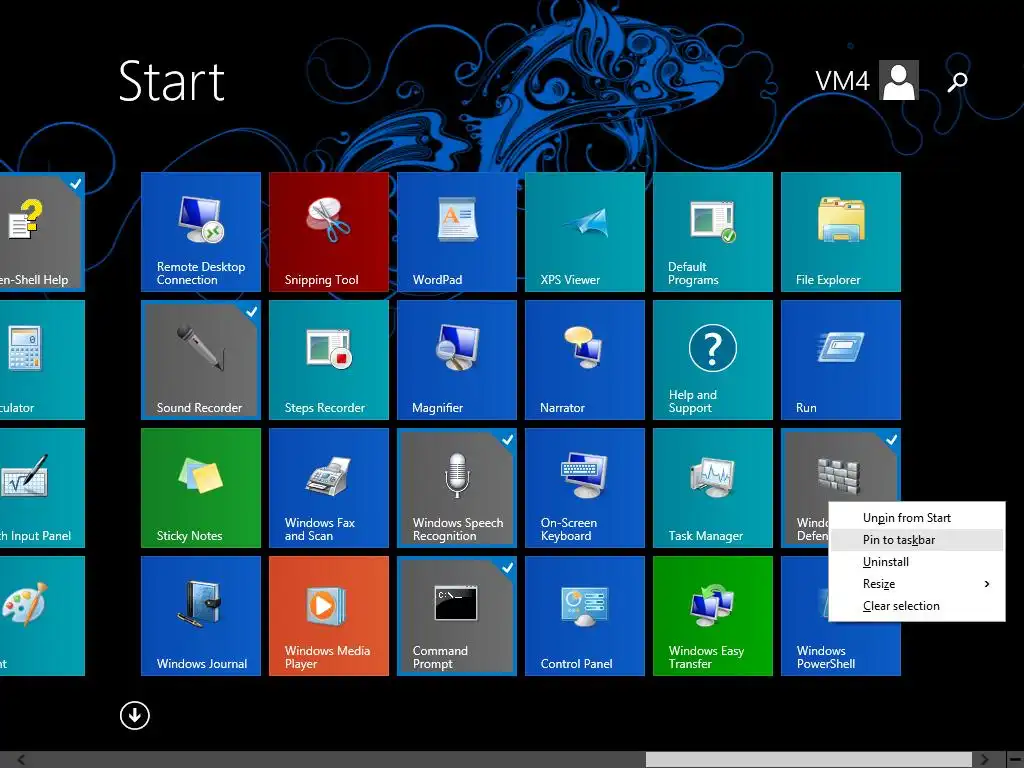Open the Paint tile with palette icon
1024x768 pixels.
tap(42, 616)
